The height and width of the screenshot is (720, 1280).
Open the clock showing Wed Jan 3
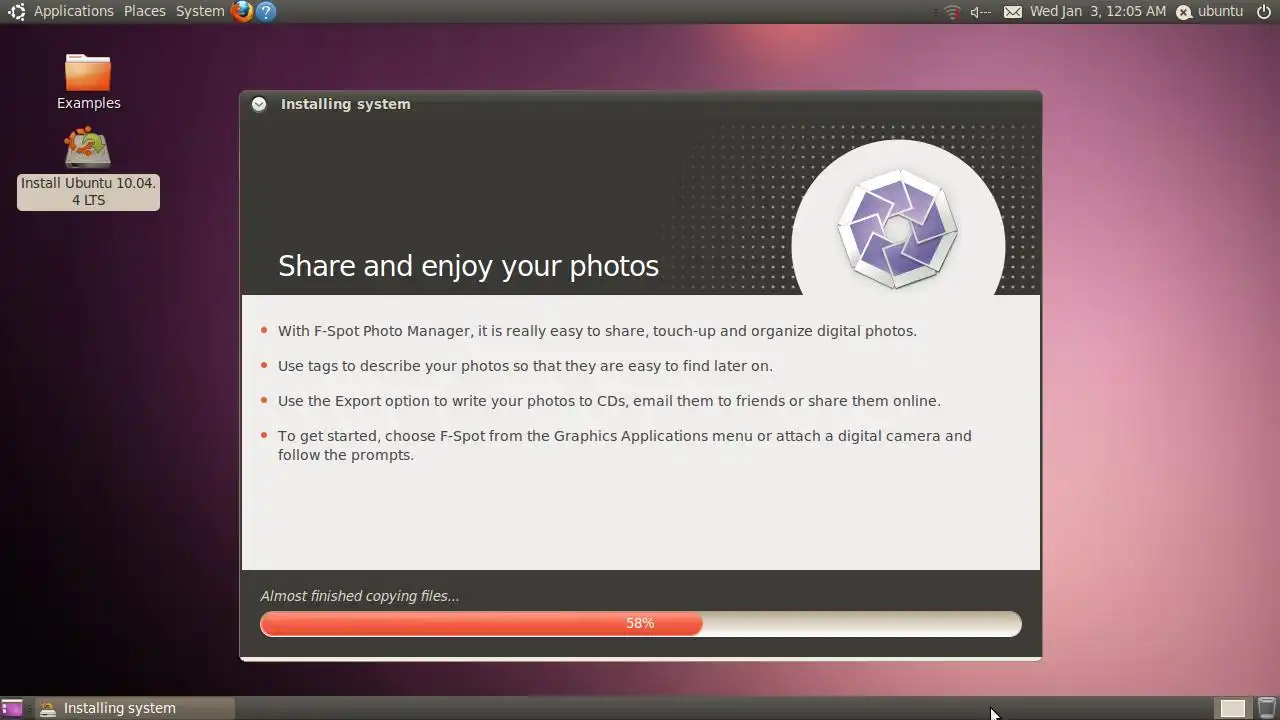[1098, 11]
